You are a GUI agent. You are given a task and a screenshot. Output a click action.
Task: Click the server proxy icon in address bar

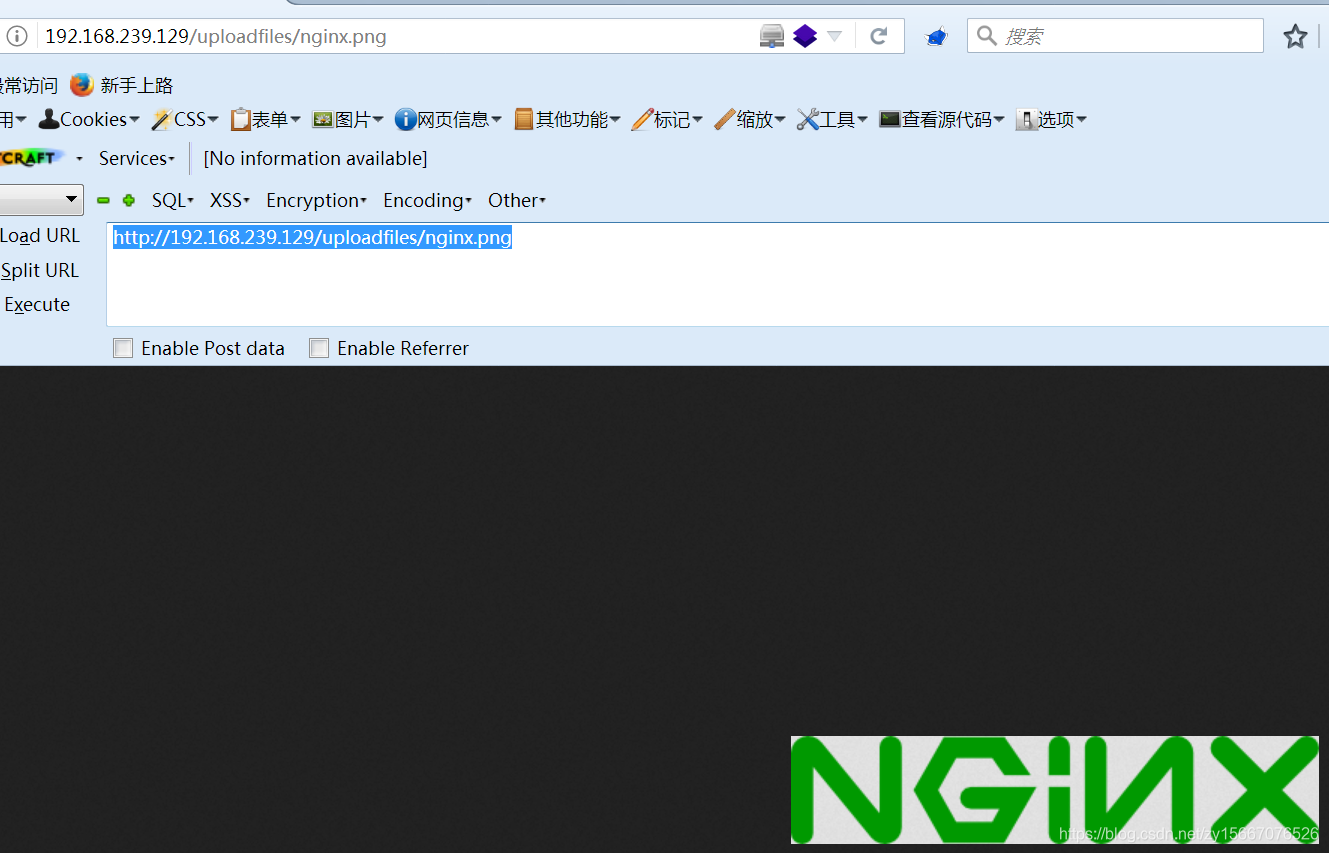[772, 37]
